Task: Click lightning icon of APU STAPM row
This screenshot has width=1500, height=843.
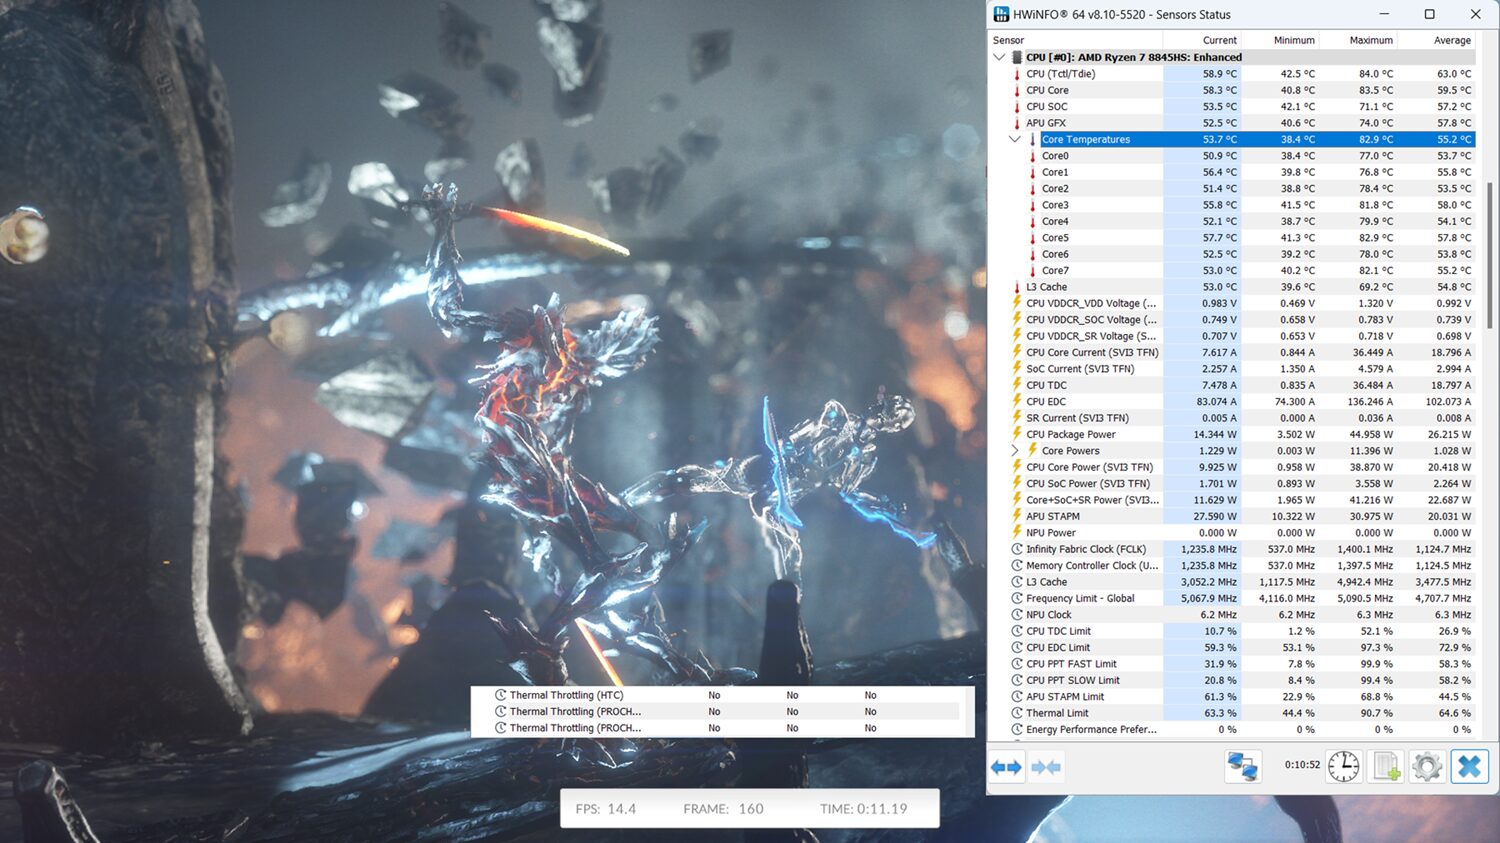Action: point(1017,516)
